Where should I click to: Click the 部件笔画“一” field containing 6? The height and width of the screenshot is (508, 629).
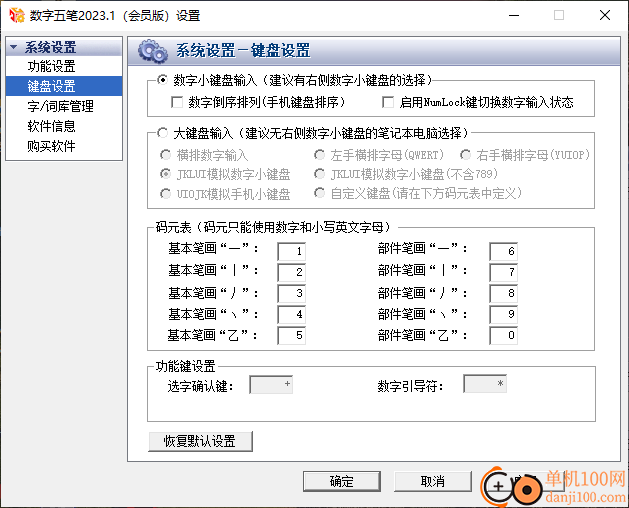(503, 251)
